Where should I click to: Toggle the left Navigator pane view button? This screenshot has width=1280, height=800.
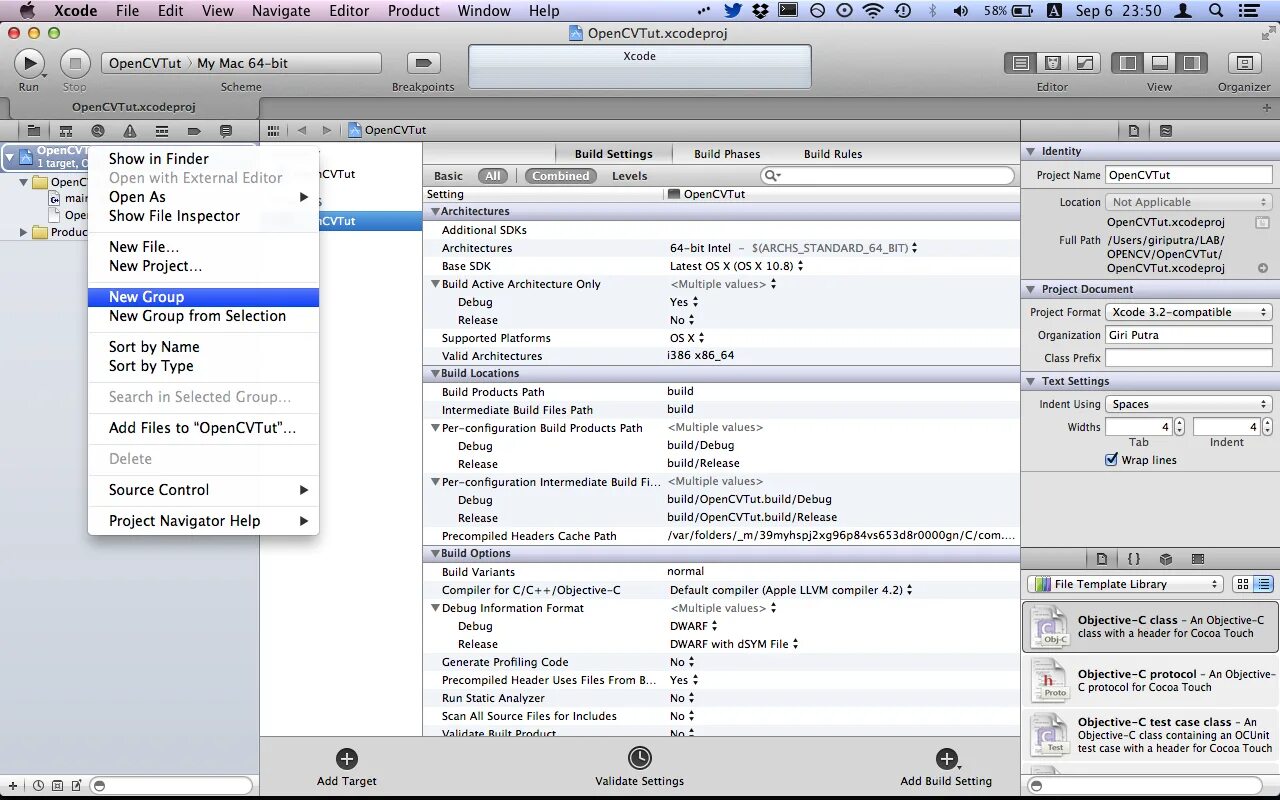(1128, 63)
